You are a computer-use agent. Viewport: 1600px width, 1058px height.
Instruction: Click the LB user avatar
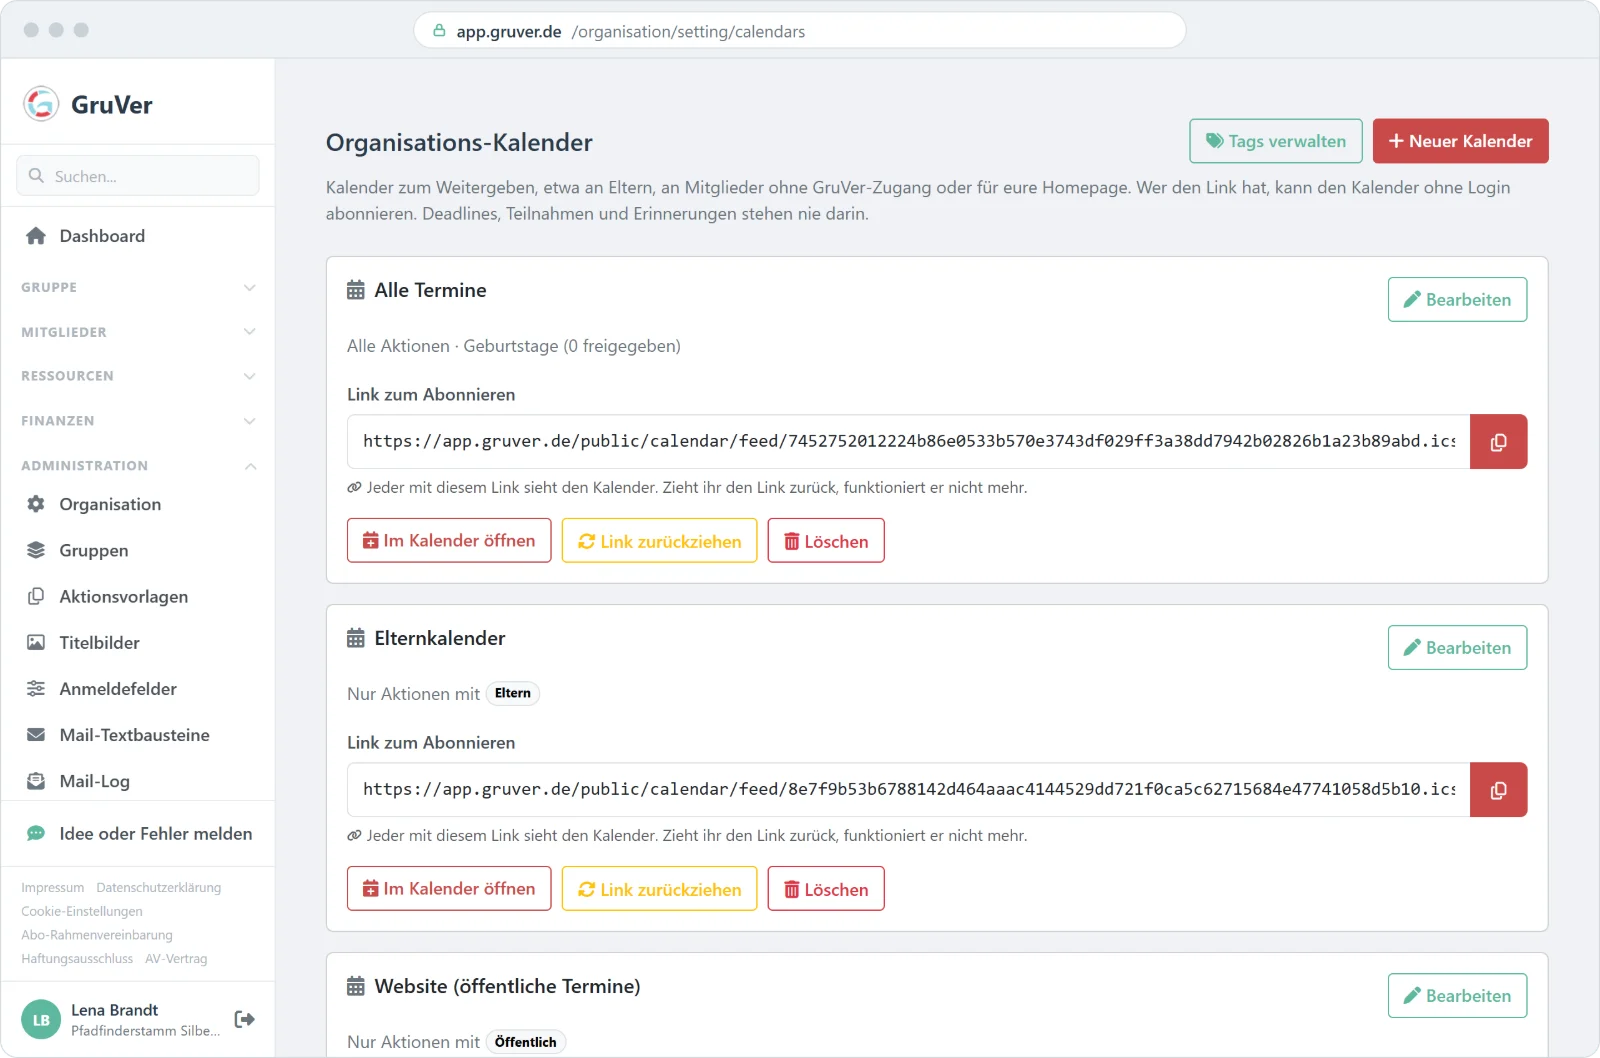(x=41, y=1020)
